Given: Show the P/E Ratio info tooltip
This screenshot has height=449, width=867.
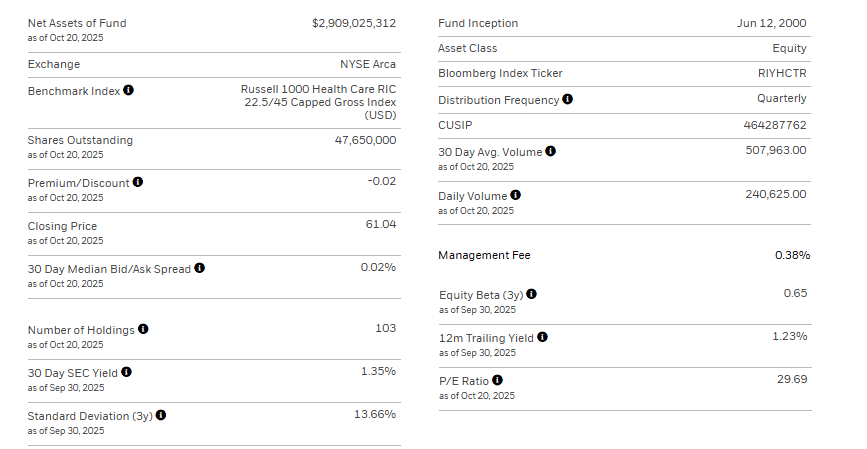Looking at the screenshot, I should 498,380.
